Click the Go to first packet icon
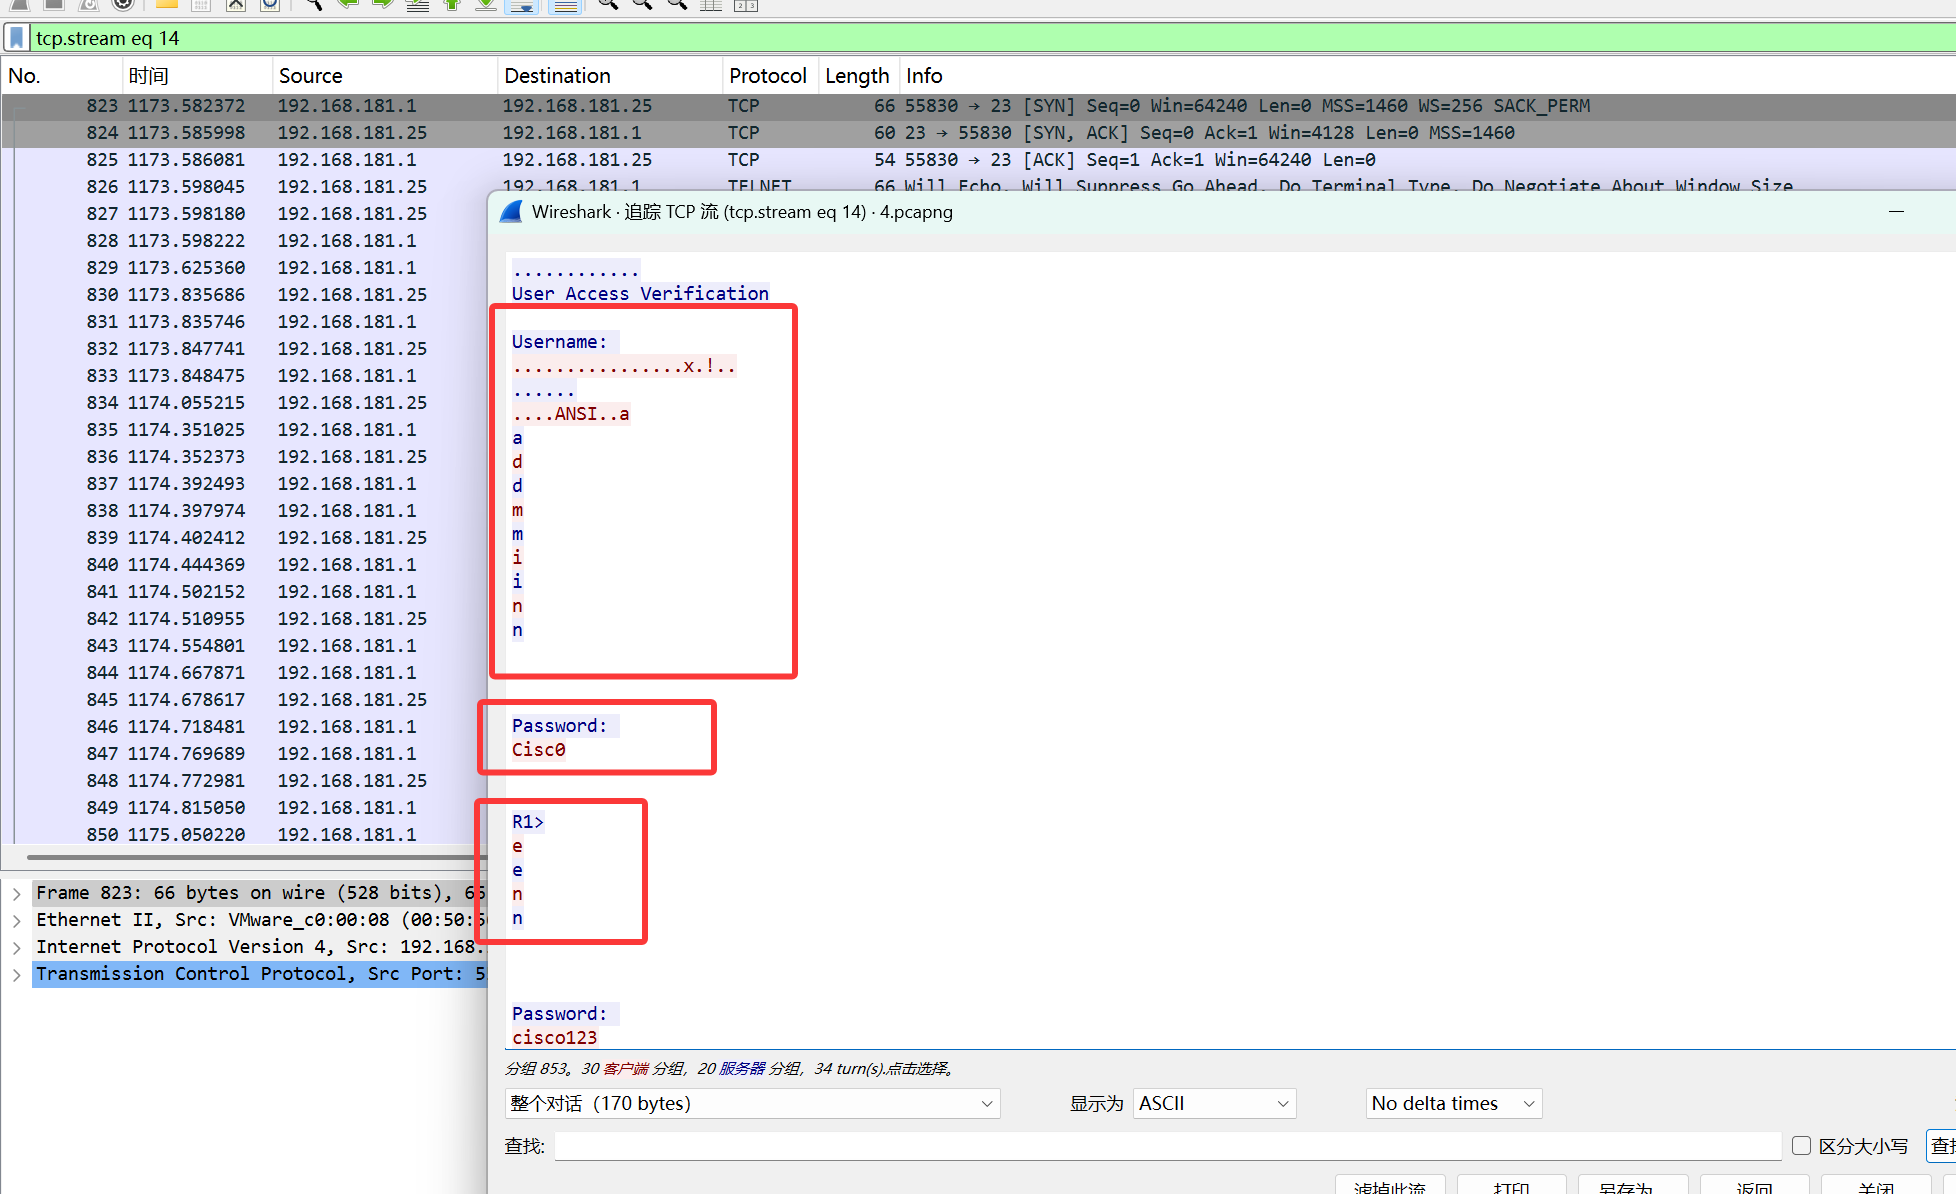Screen dimensions: 1956x1194 coord(452,4)
